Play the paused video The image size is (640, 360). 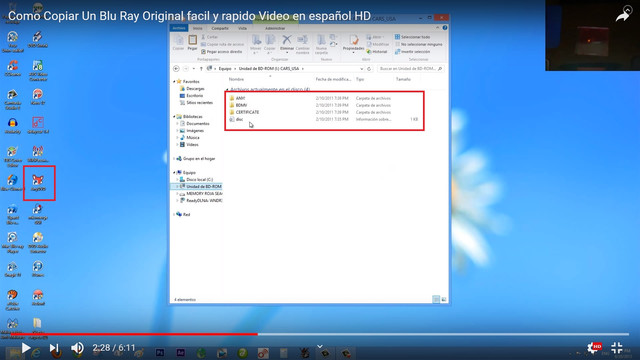[26, 348]
